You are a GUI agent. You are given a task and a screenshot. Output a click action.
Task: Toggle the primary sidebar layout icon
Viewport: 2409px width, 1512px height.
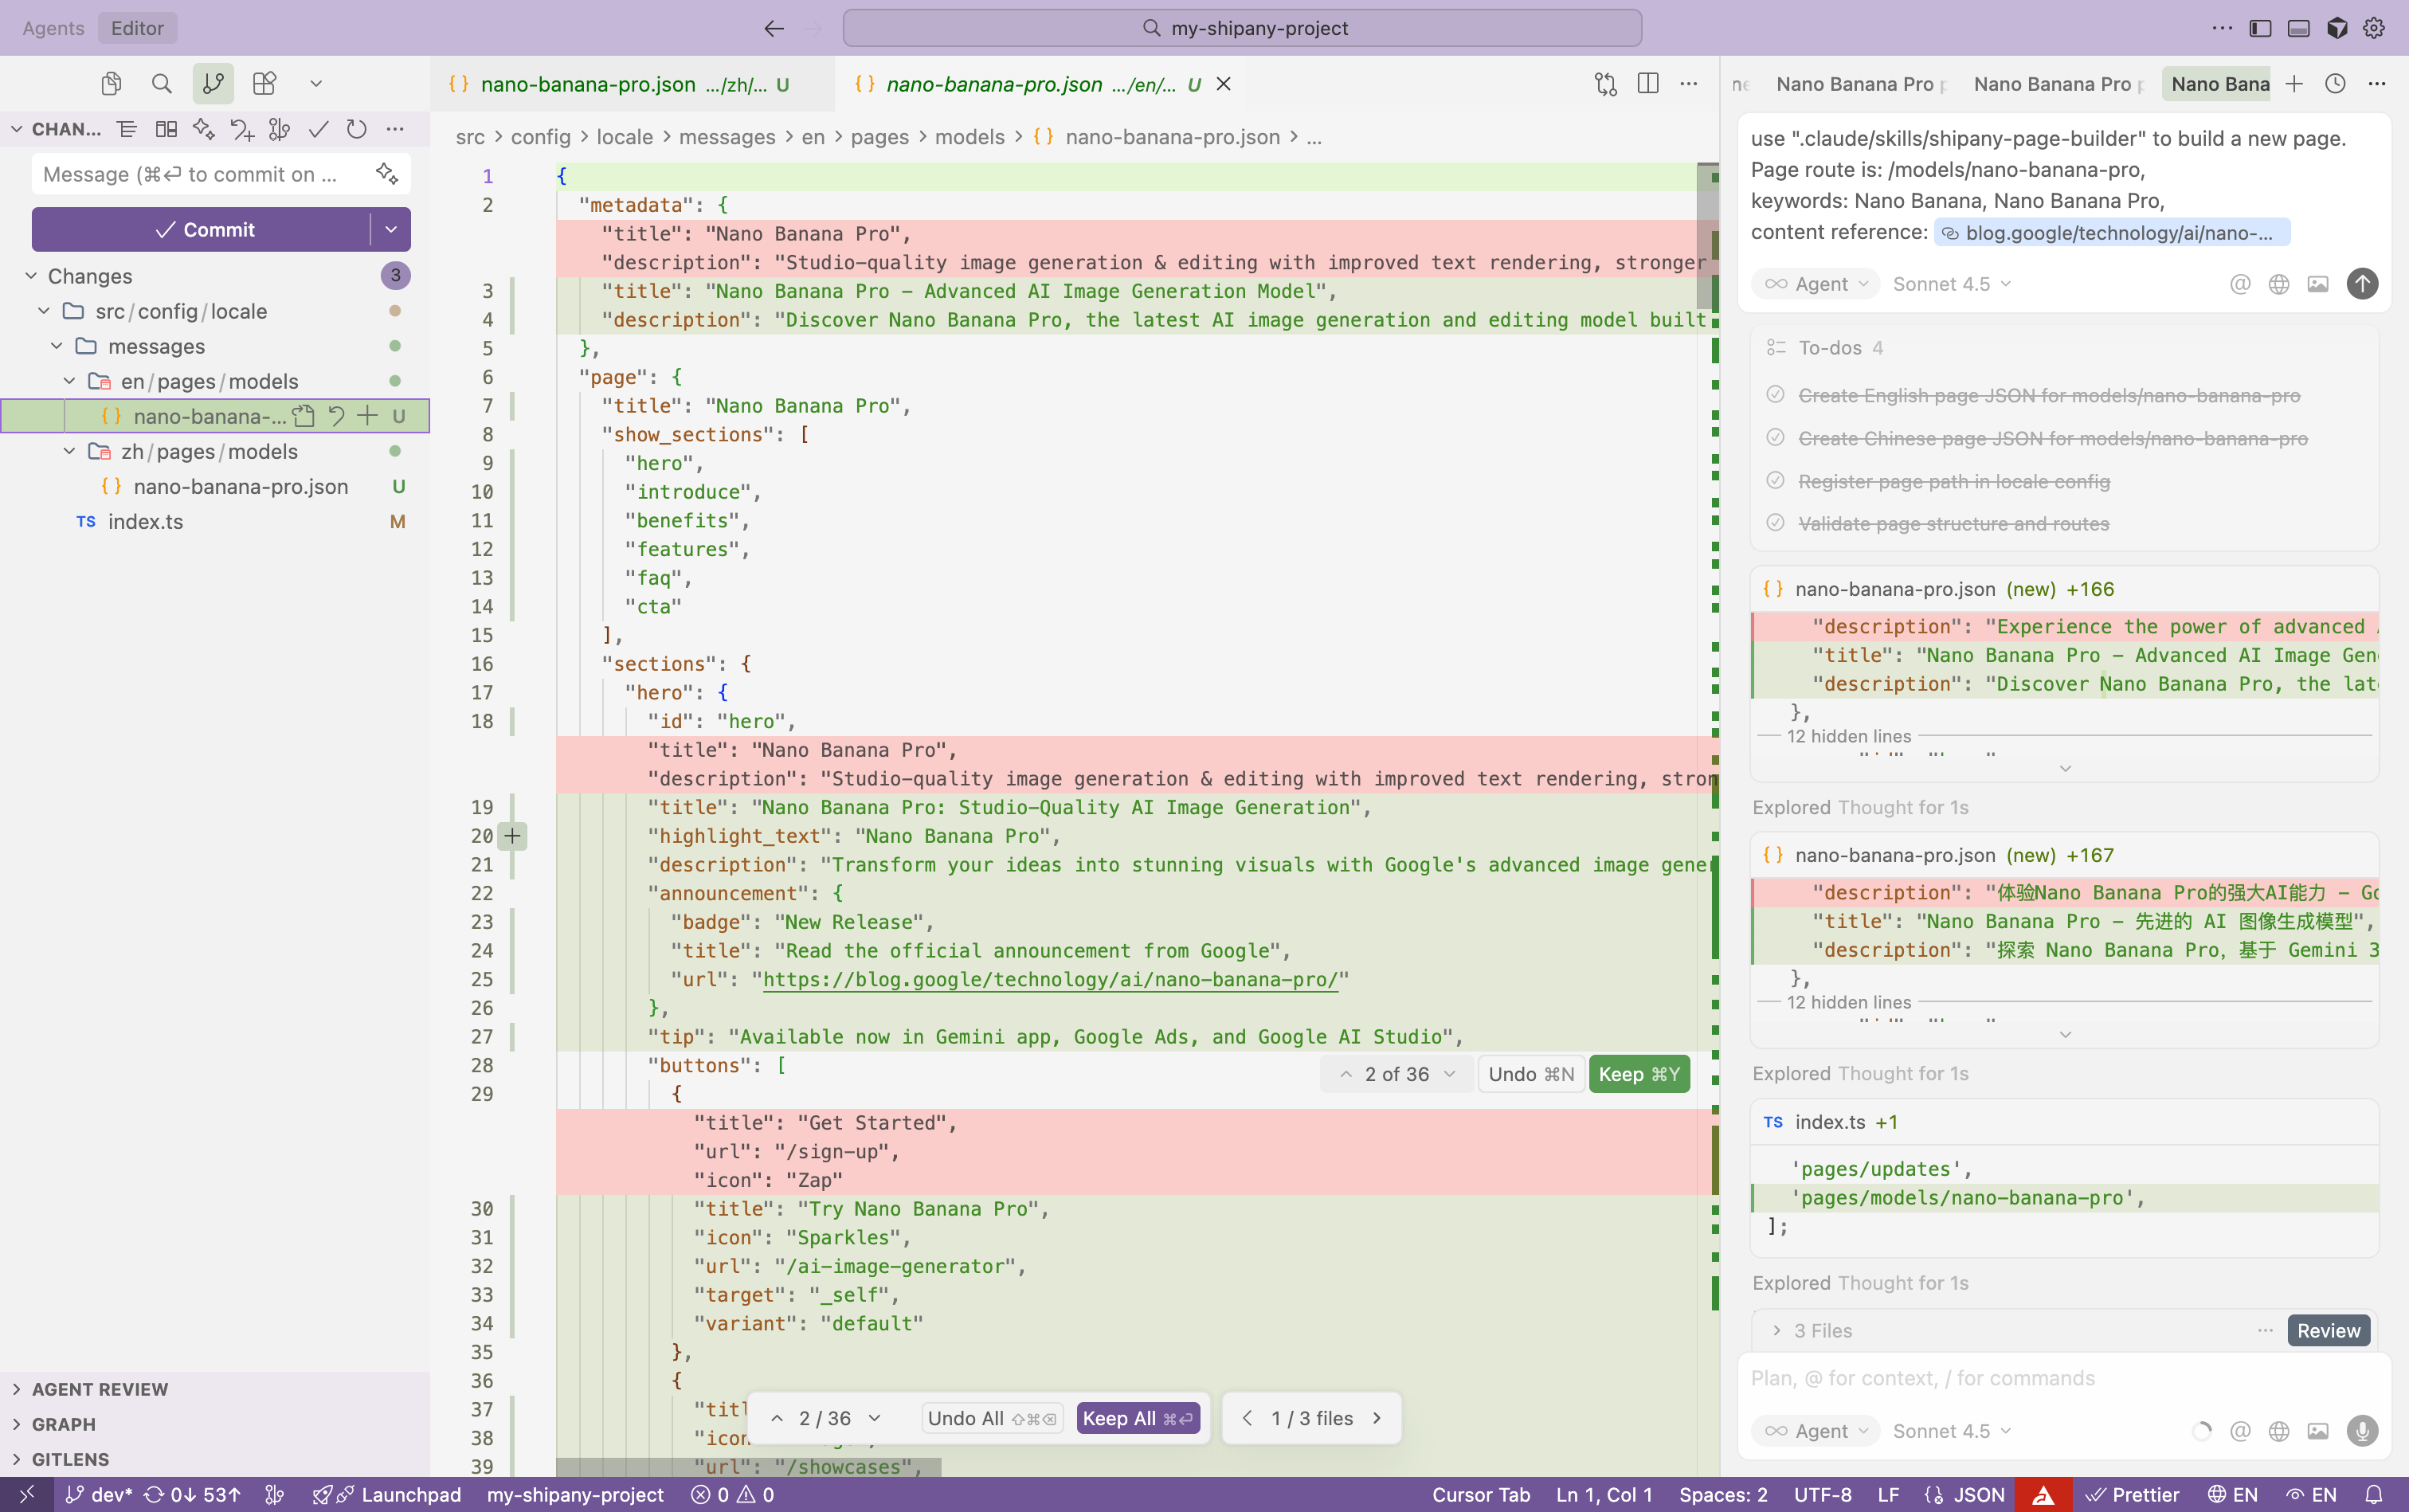coord(2260,28)
